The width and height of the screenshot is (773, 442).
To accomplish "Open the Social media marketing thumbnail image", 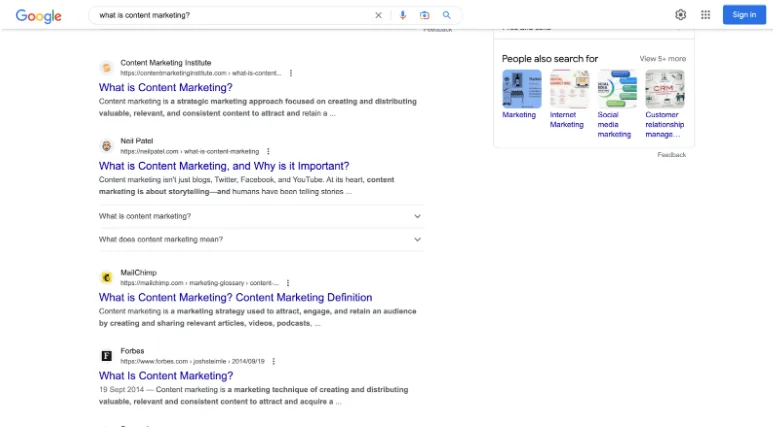I will (x=617, y=89).
